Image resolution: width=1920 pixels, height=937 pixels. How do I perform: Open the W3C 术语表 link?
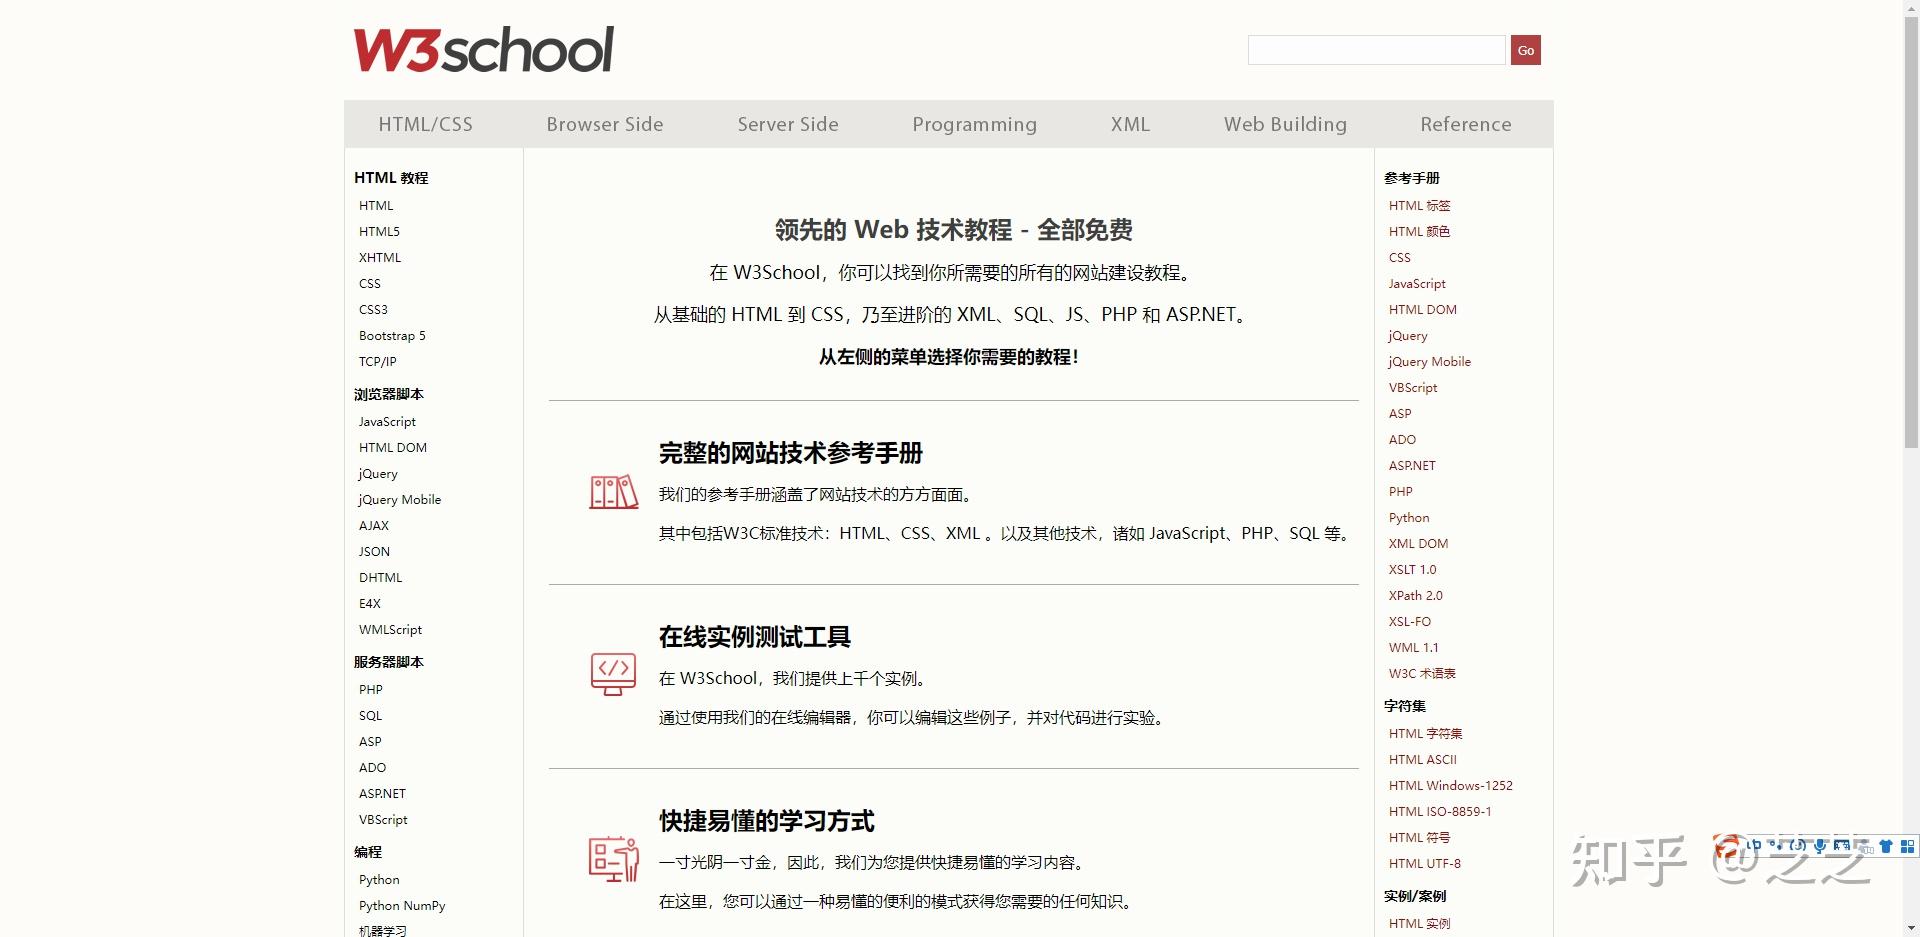coord(1422,673)
